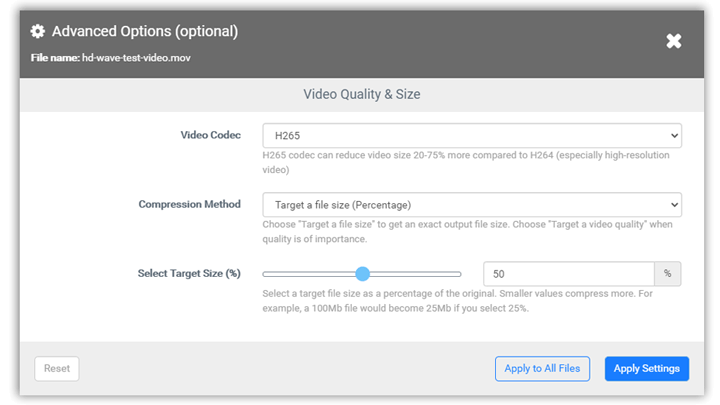Open the Video Codec dropdown showing H265
Image resolution: width=720 pixels, height=405 pixels.
[471, 135]
